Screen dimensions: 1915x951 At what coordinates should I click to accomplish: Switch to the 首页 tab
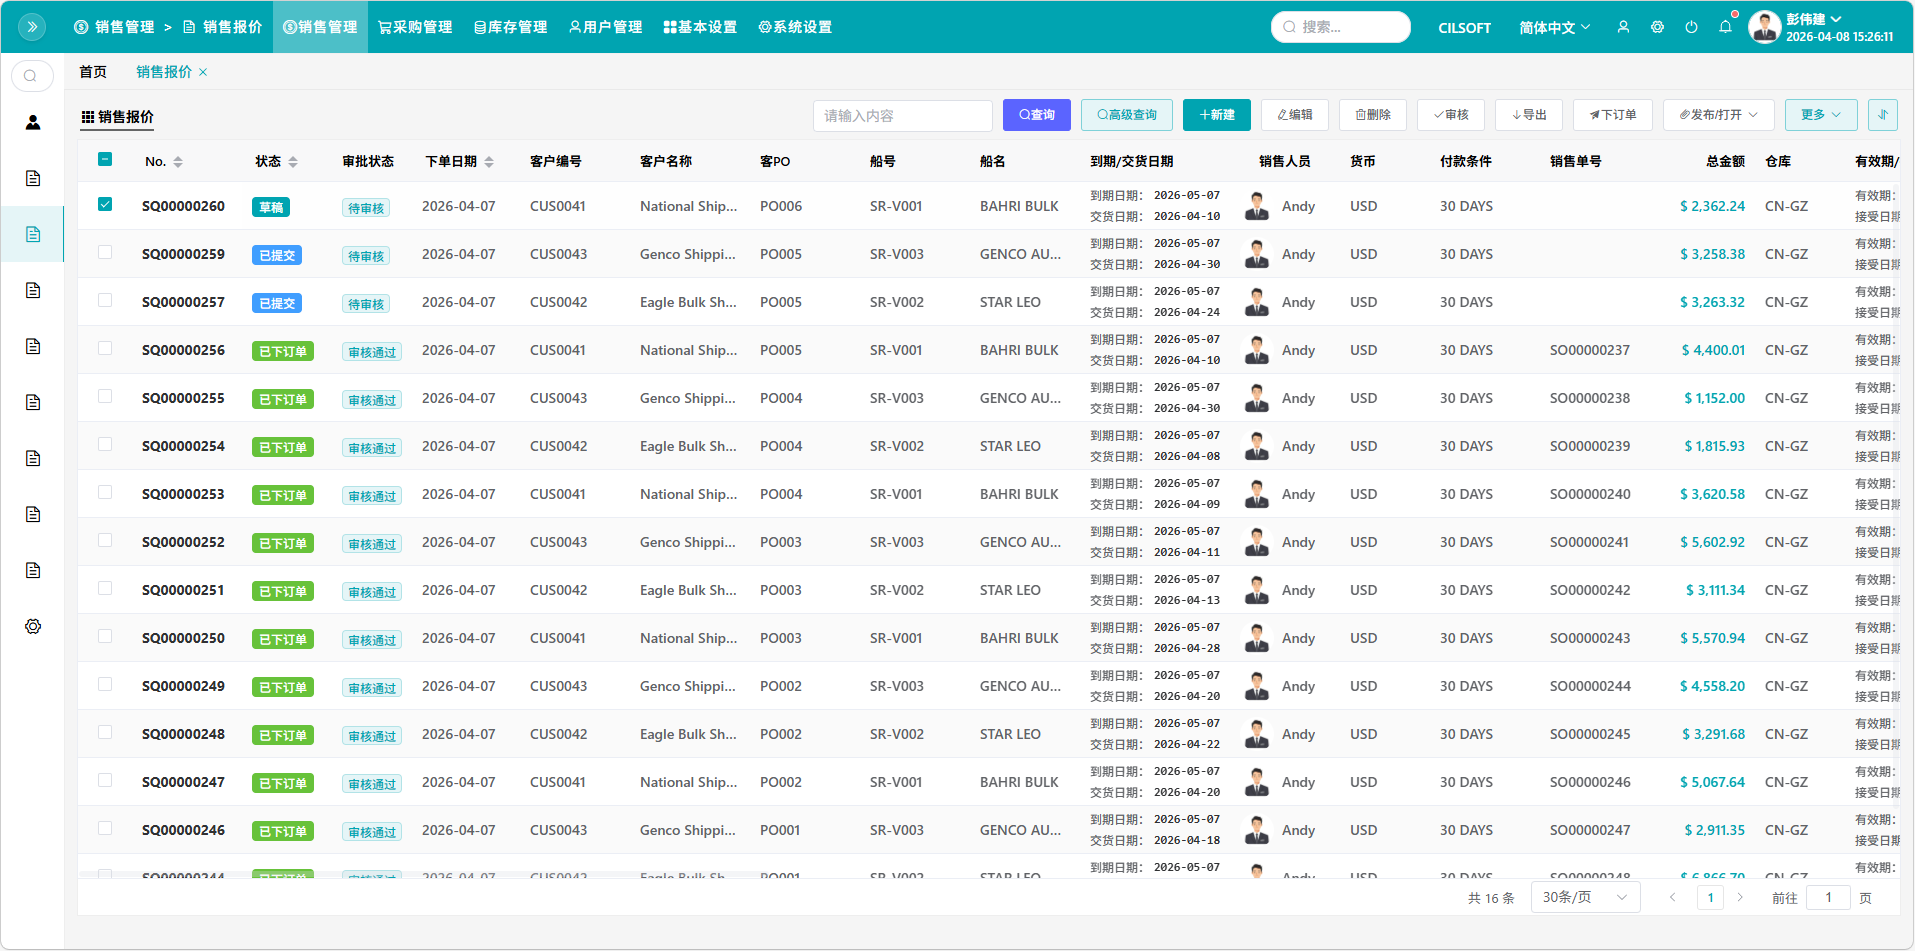click(x=93, y=72)
